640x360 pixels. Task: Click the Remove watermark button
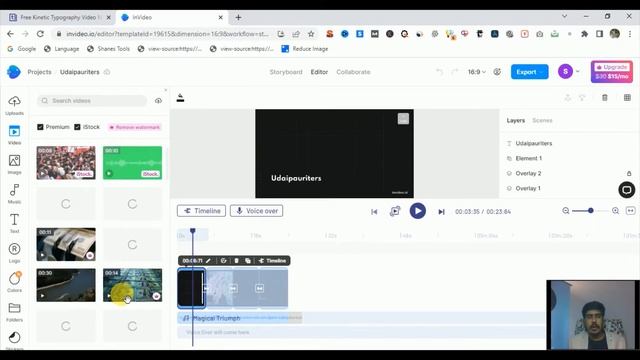tap(135, 127)
